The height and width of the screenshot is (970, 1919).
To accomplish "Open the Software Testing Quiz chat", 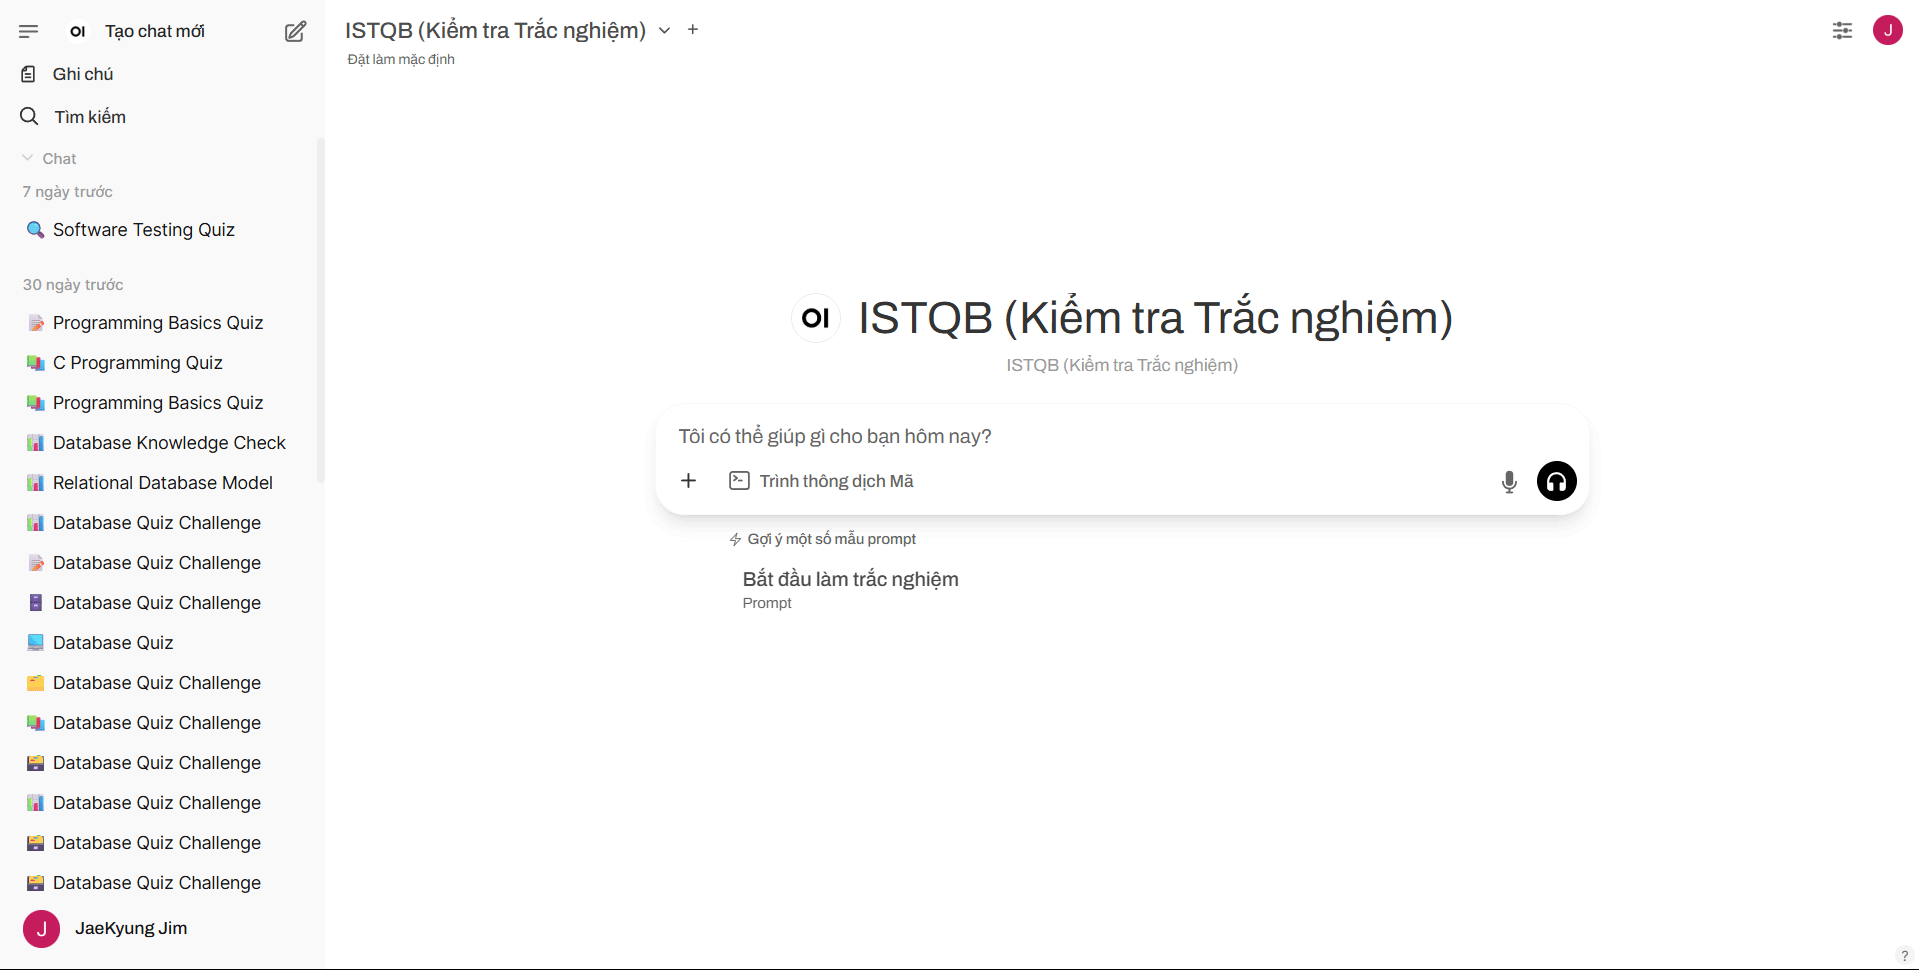I will pyautogui.click(x=143, y=229).
